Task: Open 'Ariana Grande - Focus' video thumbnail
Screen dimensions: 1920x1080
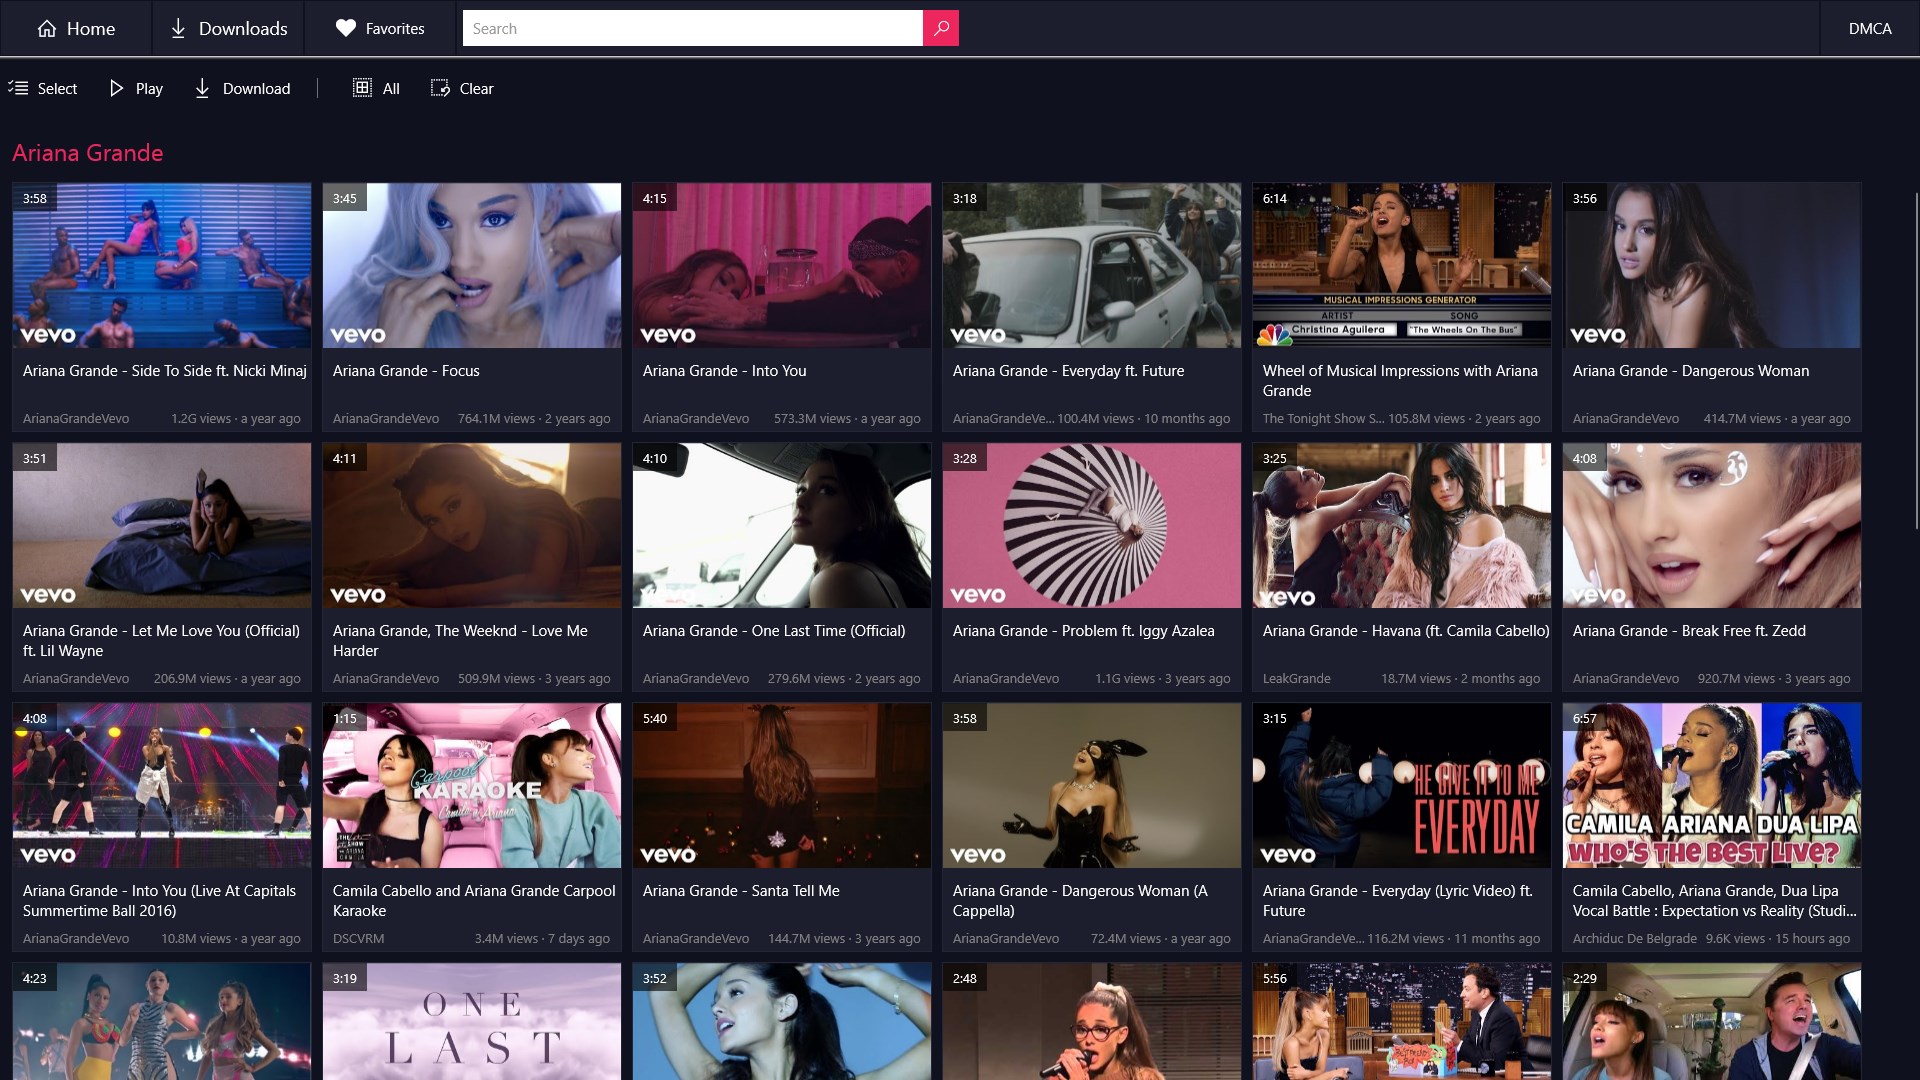Action: [471, 265]
